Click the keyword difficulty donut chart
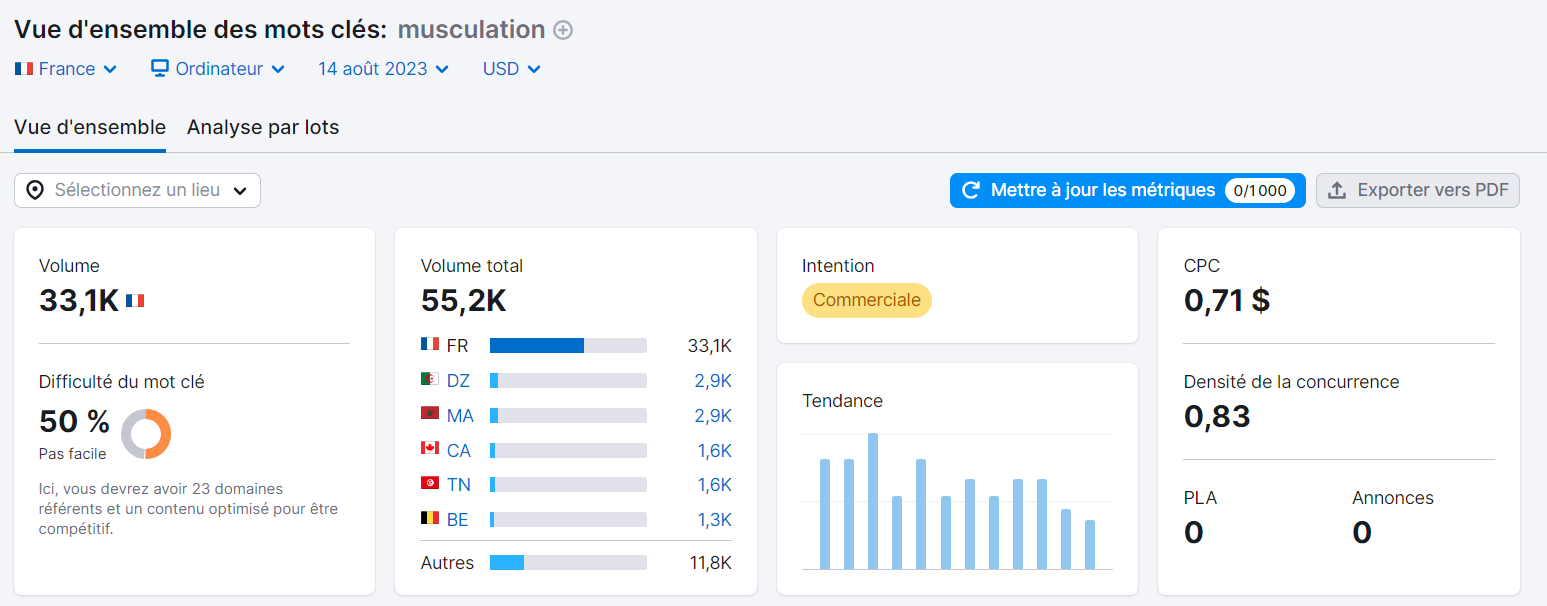The height and width of the screenshot is (606, 1547). pyautogui.click(x=146, y=435)
